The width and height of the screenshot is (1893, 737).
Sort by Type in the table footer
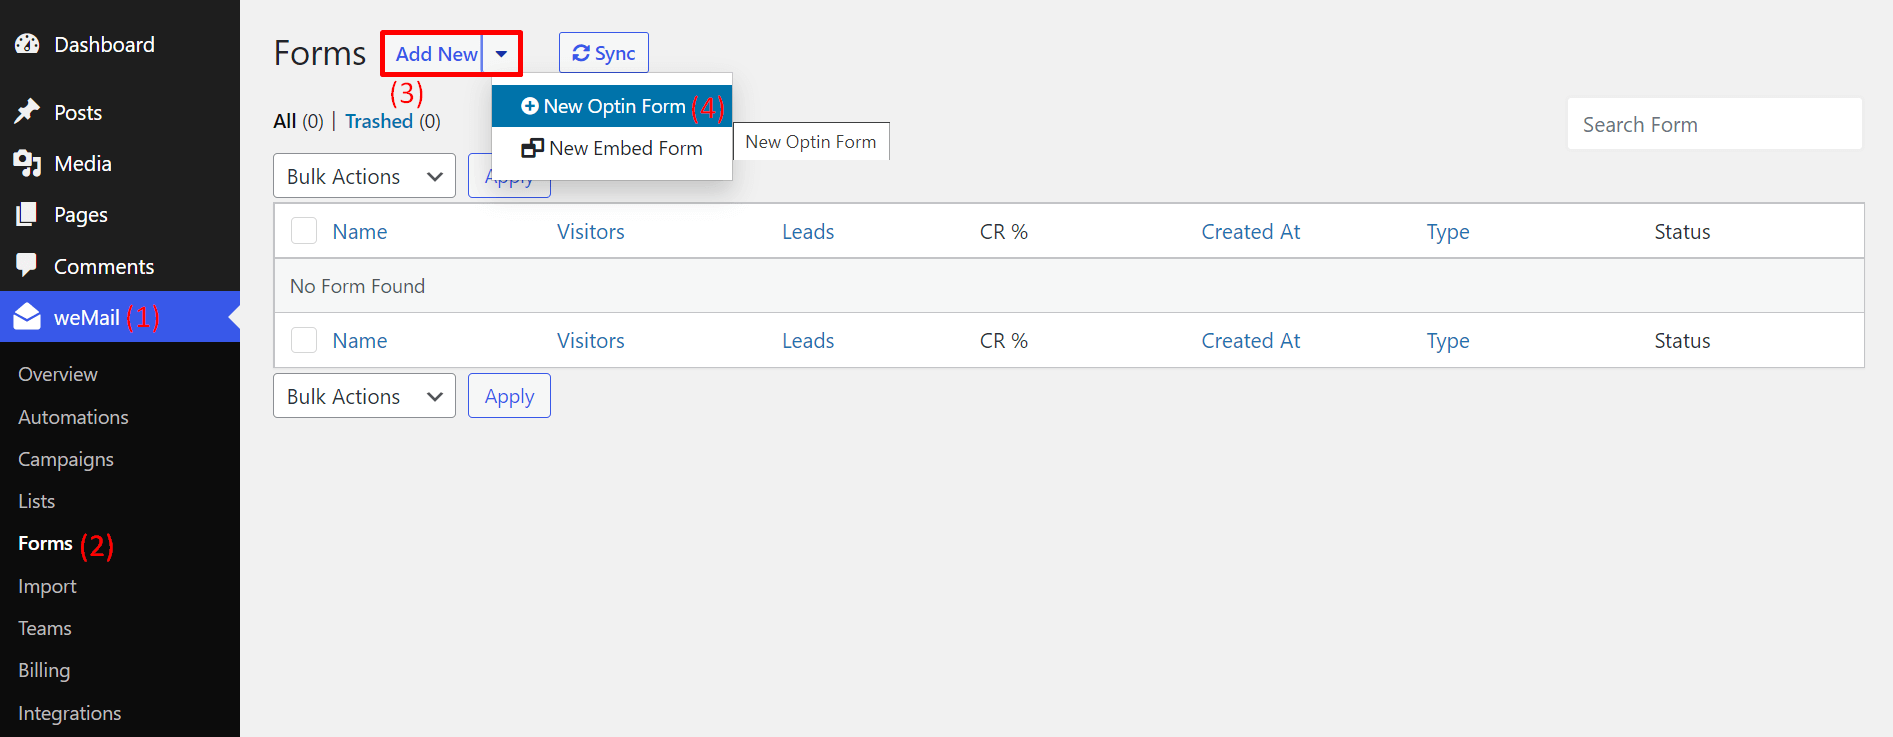click(x=1448, y=341)
